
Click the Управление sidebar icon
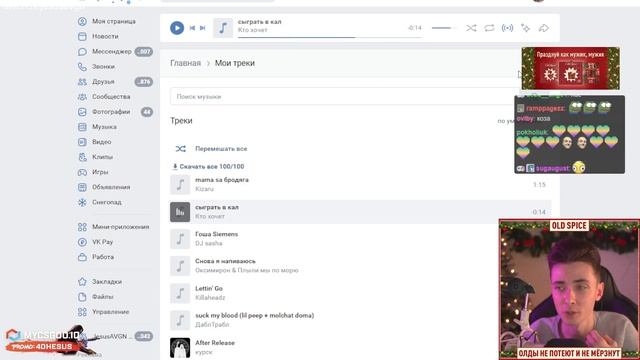click(82, 312)
